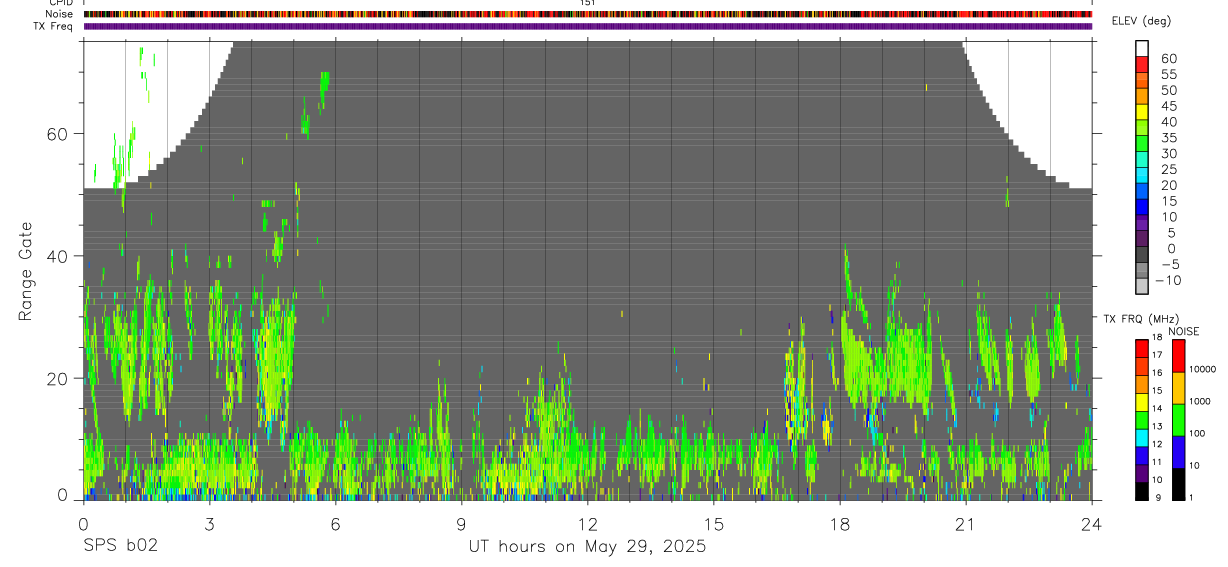Click the Range Gate axis title
The width and height of the screenshot is (1228, 567).
26,271
